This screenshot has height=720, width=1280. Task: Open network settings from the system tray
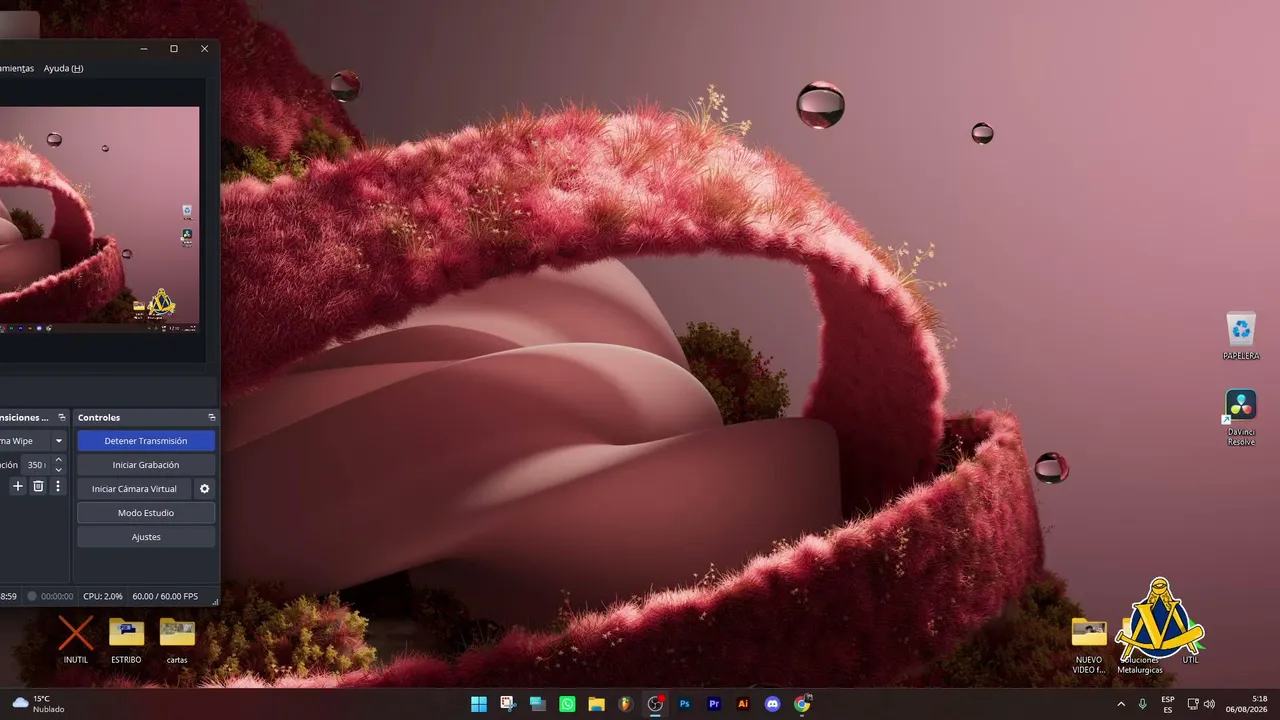click(1193, 704)
